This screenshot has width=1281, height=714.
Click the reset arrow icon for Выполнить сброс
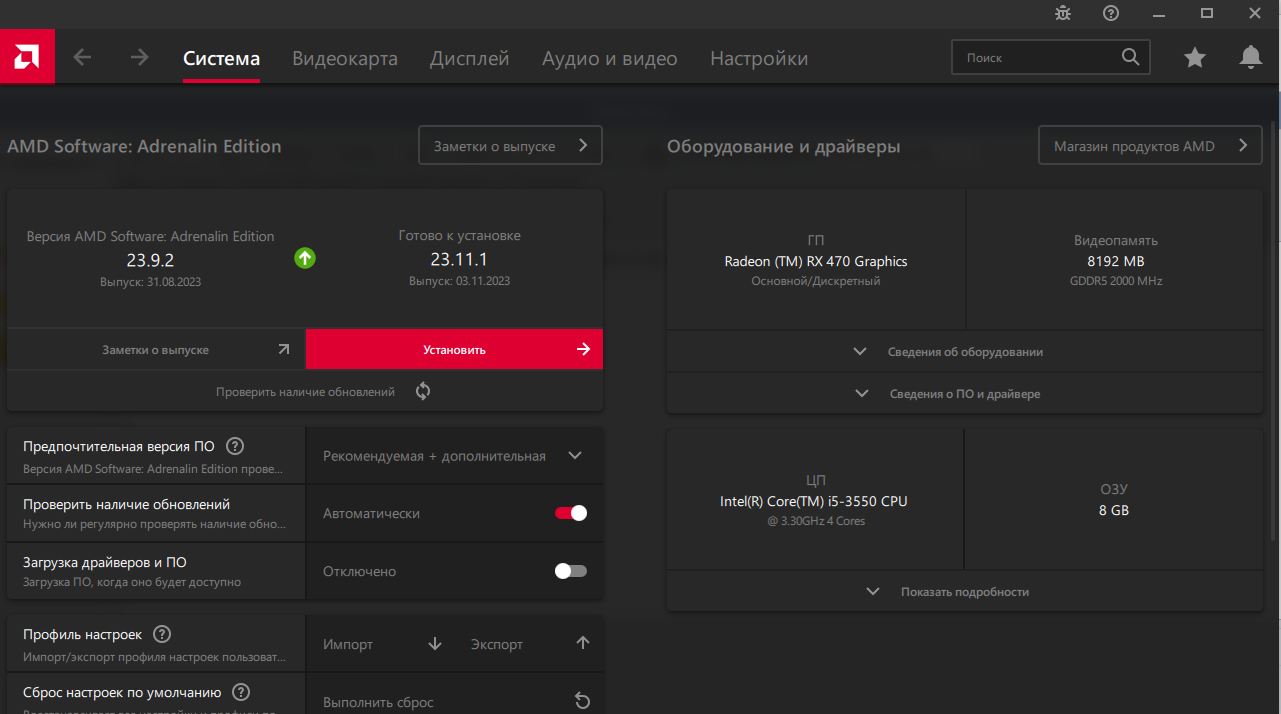(x=583, y=701)
